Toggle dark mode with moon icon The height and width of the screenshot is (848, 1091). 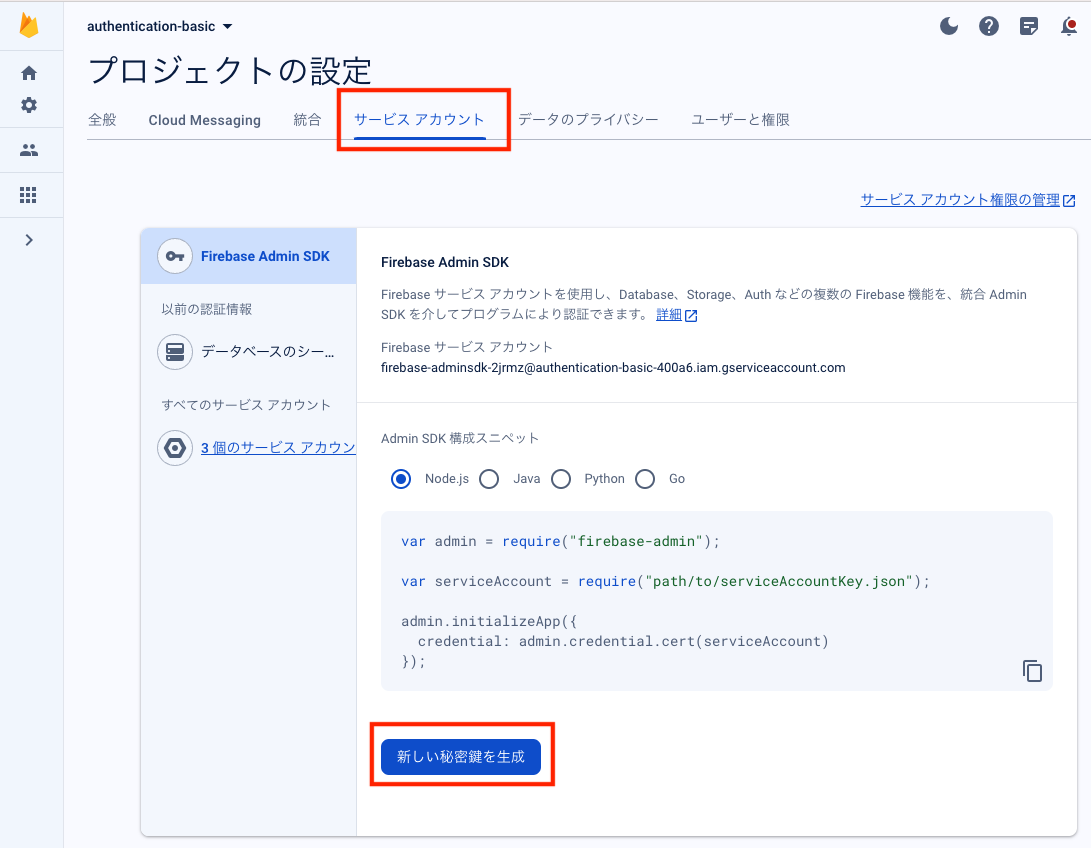point(949,27)
